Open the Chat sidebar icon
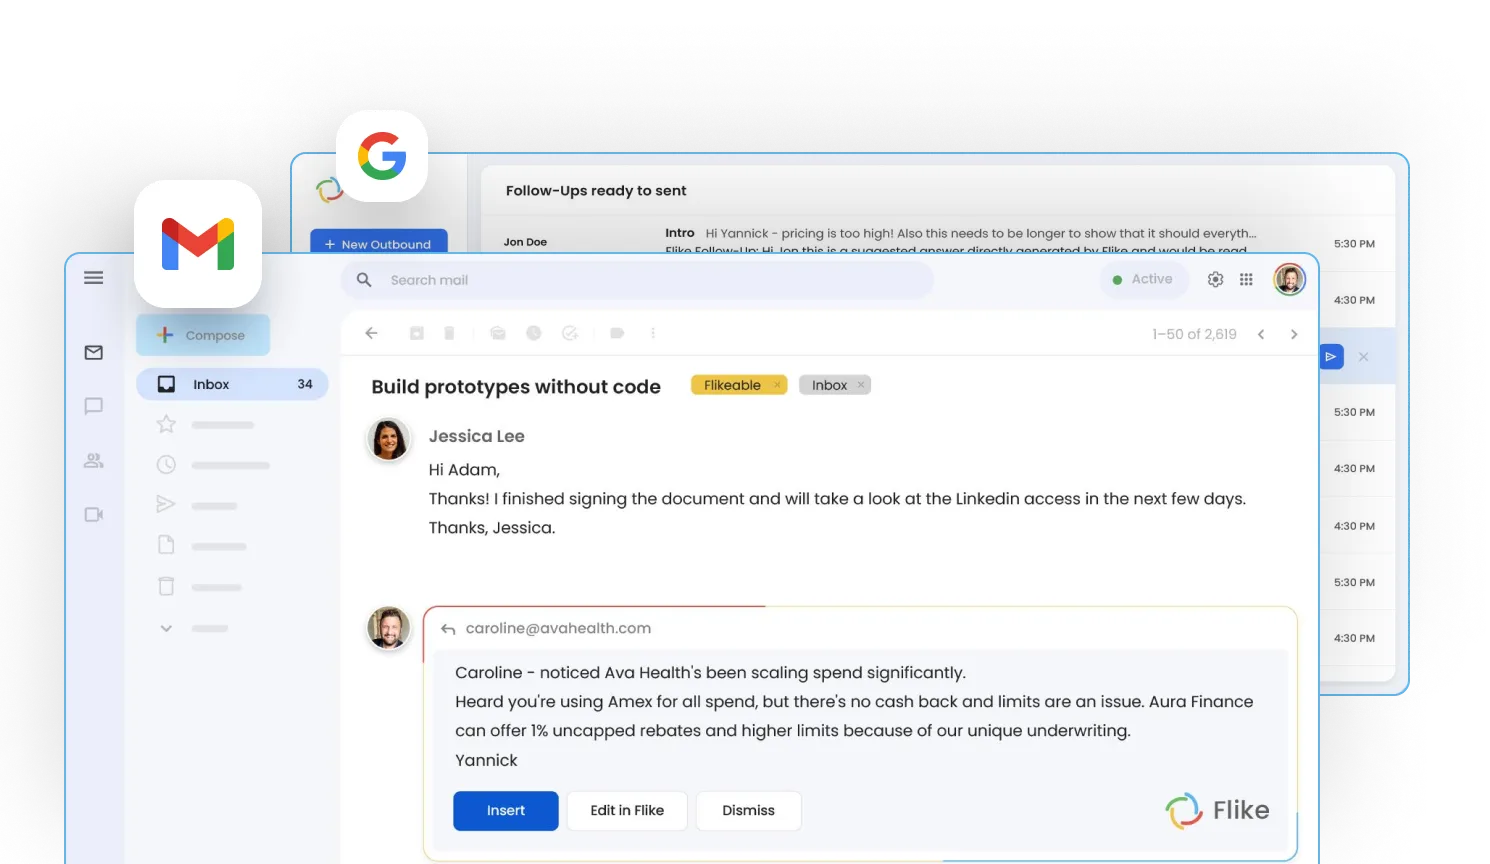Screen dimensions: 1490x864 click(93, 406)
